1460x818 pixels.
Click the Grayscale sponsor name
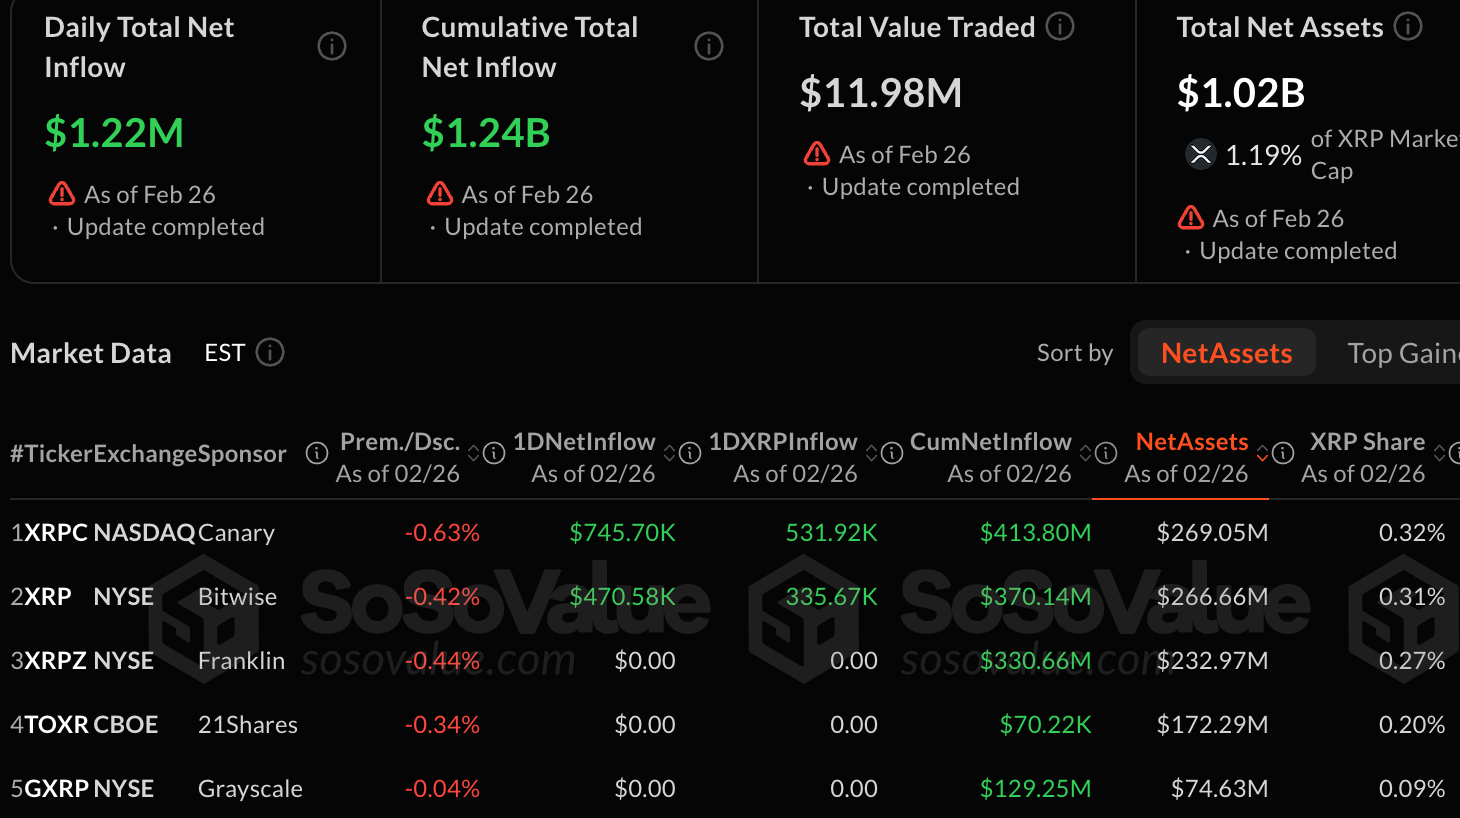pos(250,788)
